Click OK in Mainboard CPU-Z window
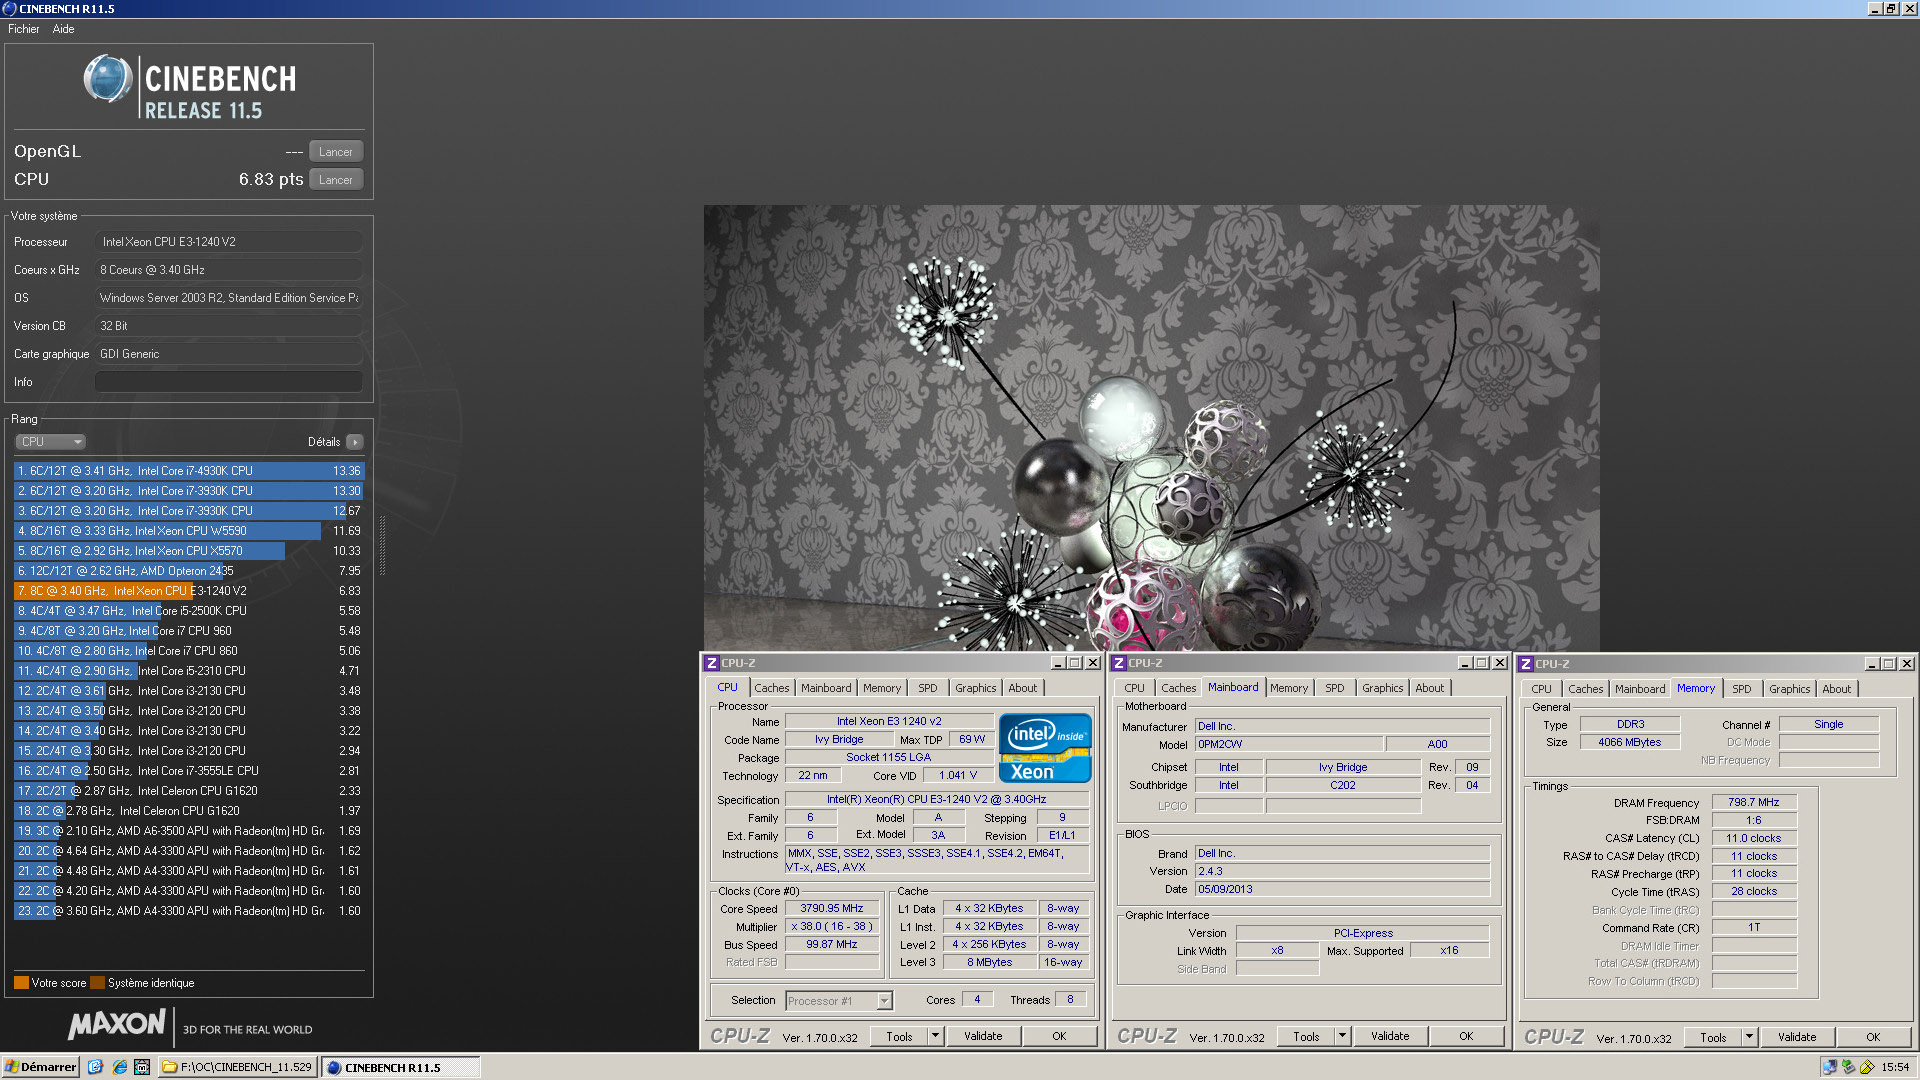The height and width of the screenshot is (1080, 1920). (x=1466, y=1037)
